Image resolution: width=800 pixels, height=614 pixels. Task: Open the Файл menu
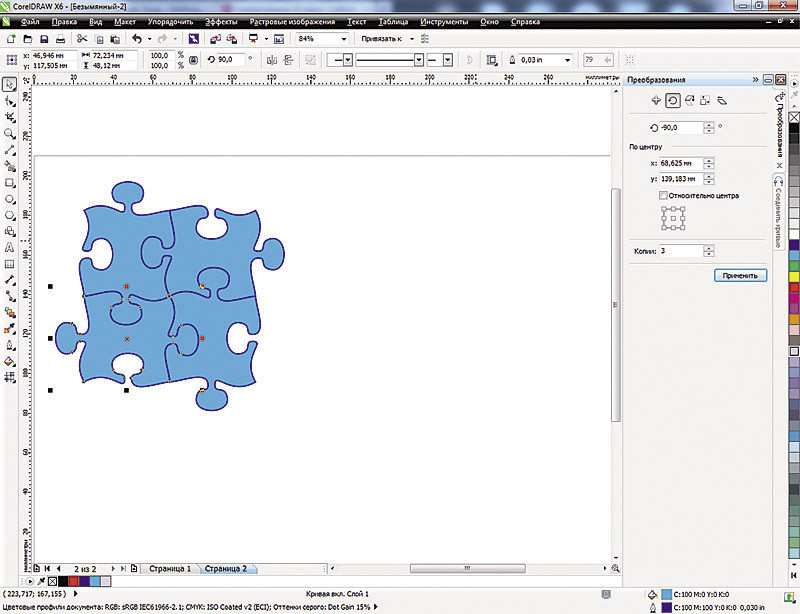pos(30,22)
